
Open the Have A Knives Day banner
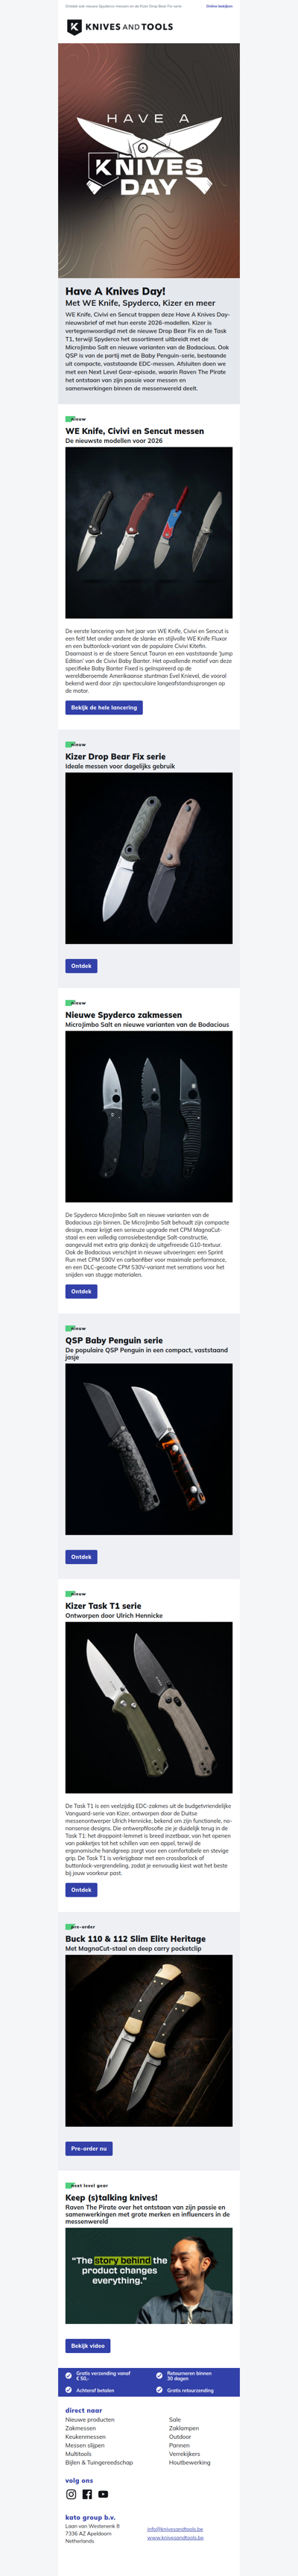click(x=149, y=161)
